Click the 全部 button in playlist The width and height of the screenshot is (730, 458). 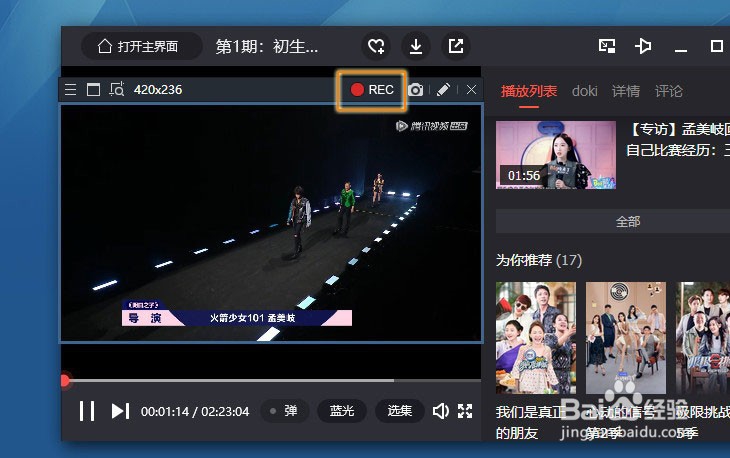(x=613, y=222)
